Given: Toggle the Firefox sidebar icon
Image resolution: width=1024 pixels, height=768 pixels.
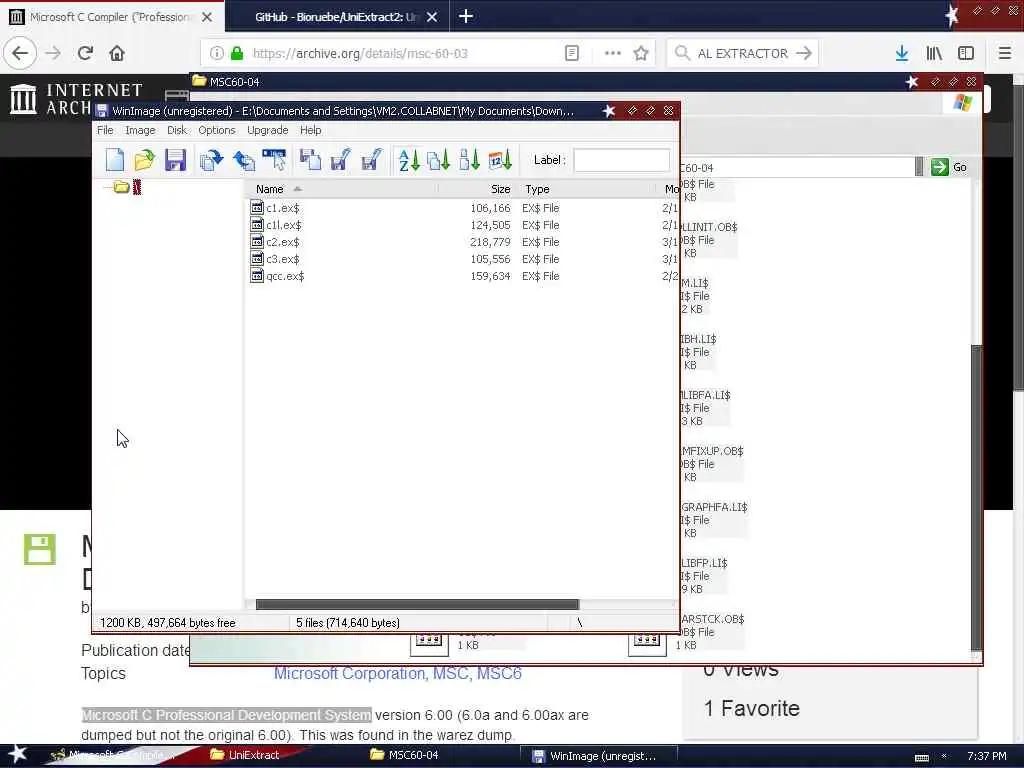Looking at the screenshot, I should point(966,53).
